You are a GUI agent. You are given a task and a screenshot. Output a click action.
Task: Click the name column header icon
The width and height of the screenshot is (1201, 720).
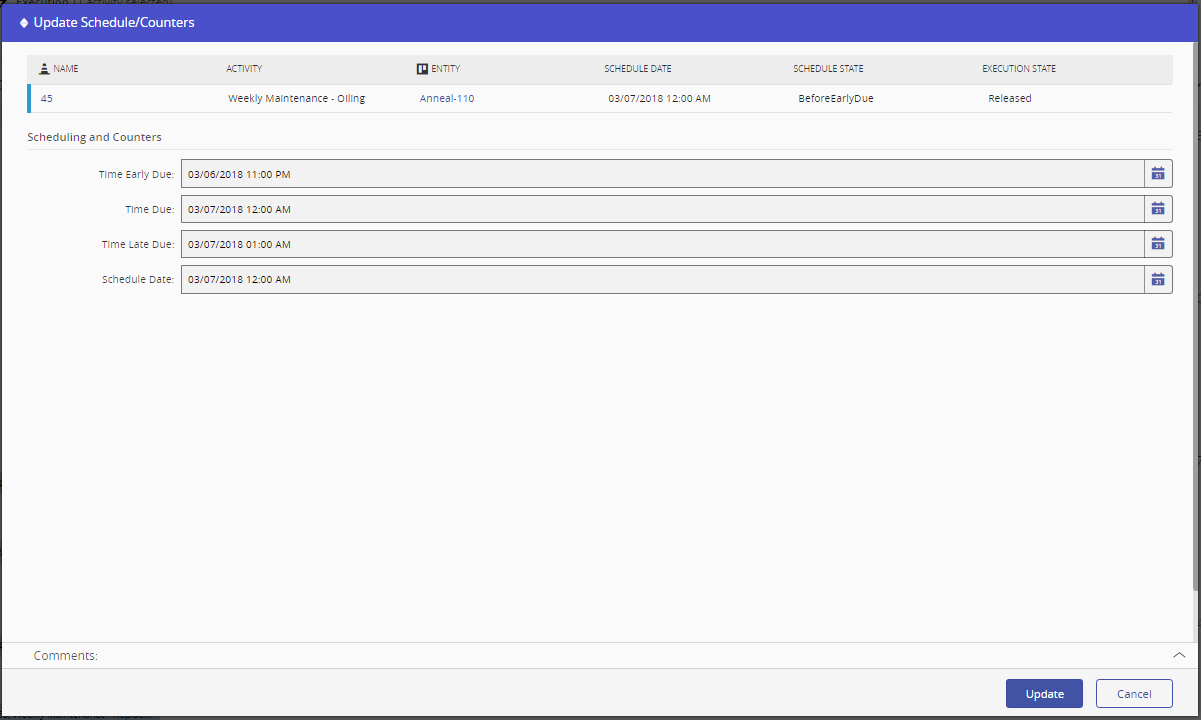[x=44, y=69]
